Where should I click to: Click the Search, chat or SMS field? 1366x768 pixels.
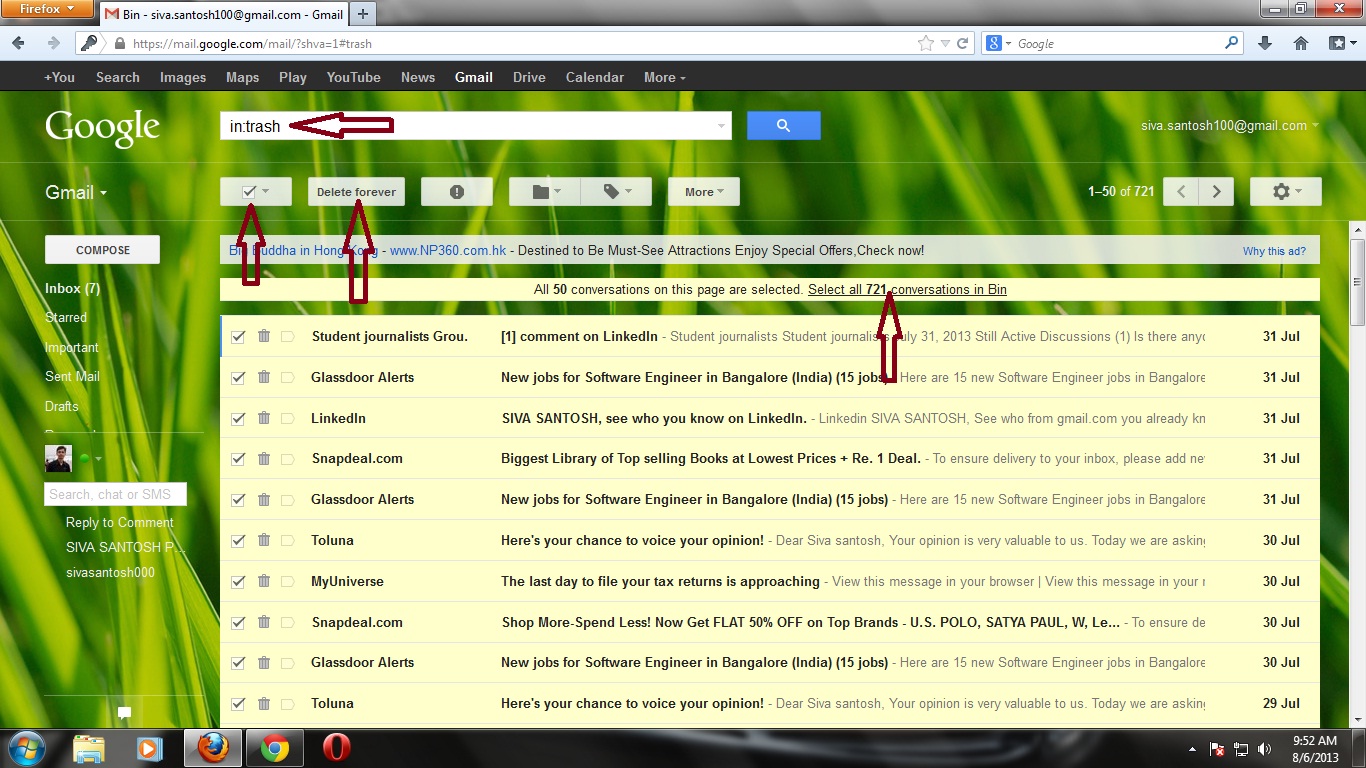pyautogui.click(x=115, y=494)
